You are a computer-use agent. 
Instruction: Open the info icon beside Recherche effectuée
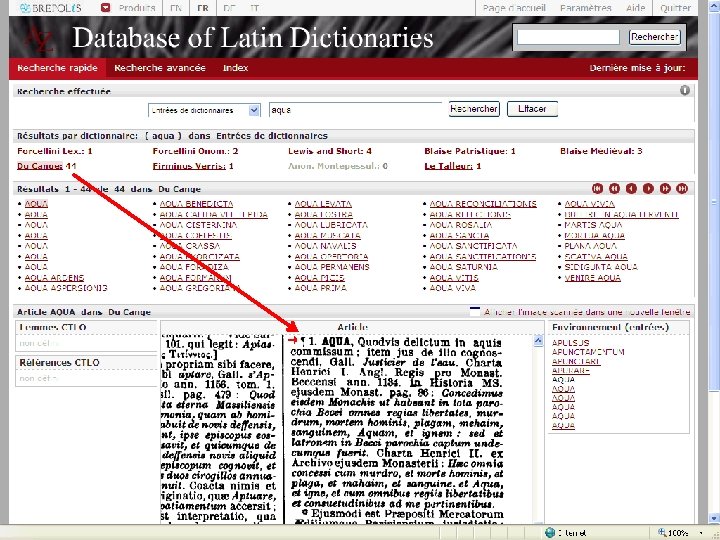point(685,90)
